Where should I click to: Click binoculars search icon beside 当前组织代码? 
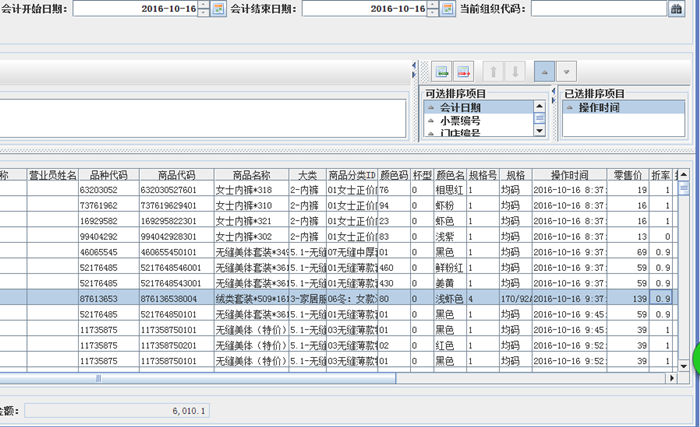[x=676, y=9]
